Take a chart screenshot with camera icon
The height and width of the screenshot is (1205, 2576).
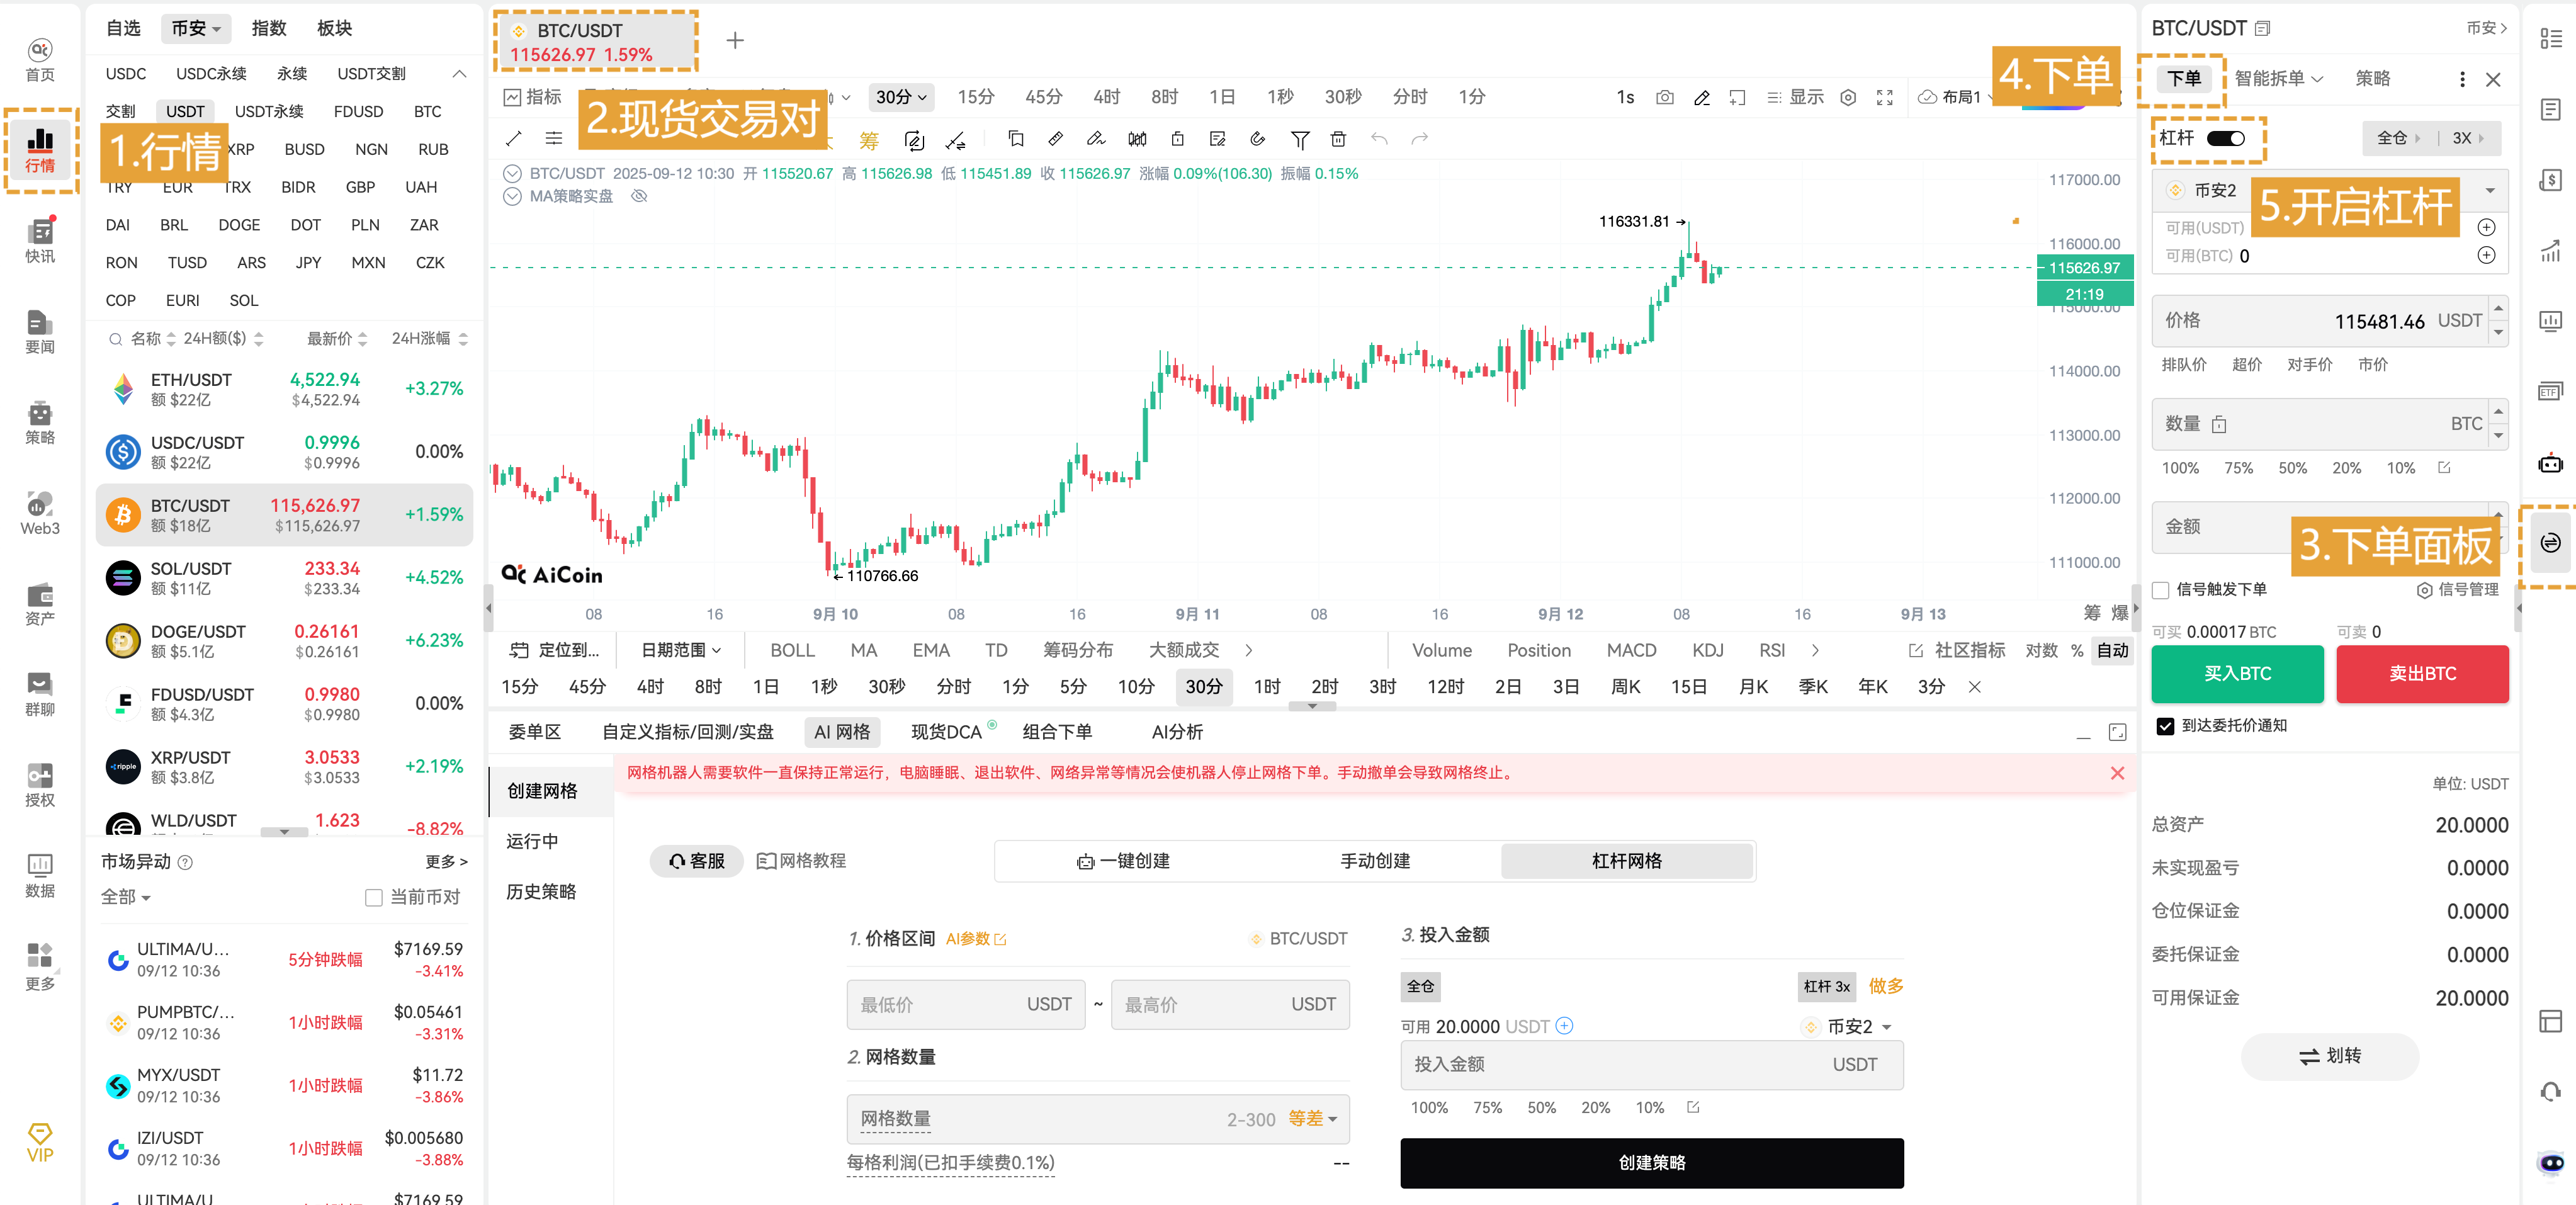click(x=1664, y=97)
